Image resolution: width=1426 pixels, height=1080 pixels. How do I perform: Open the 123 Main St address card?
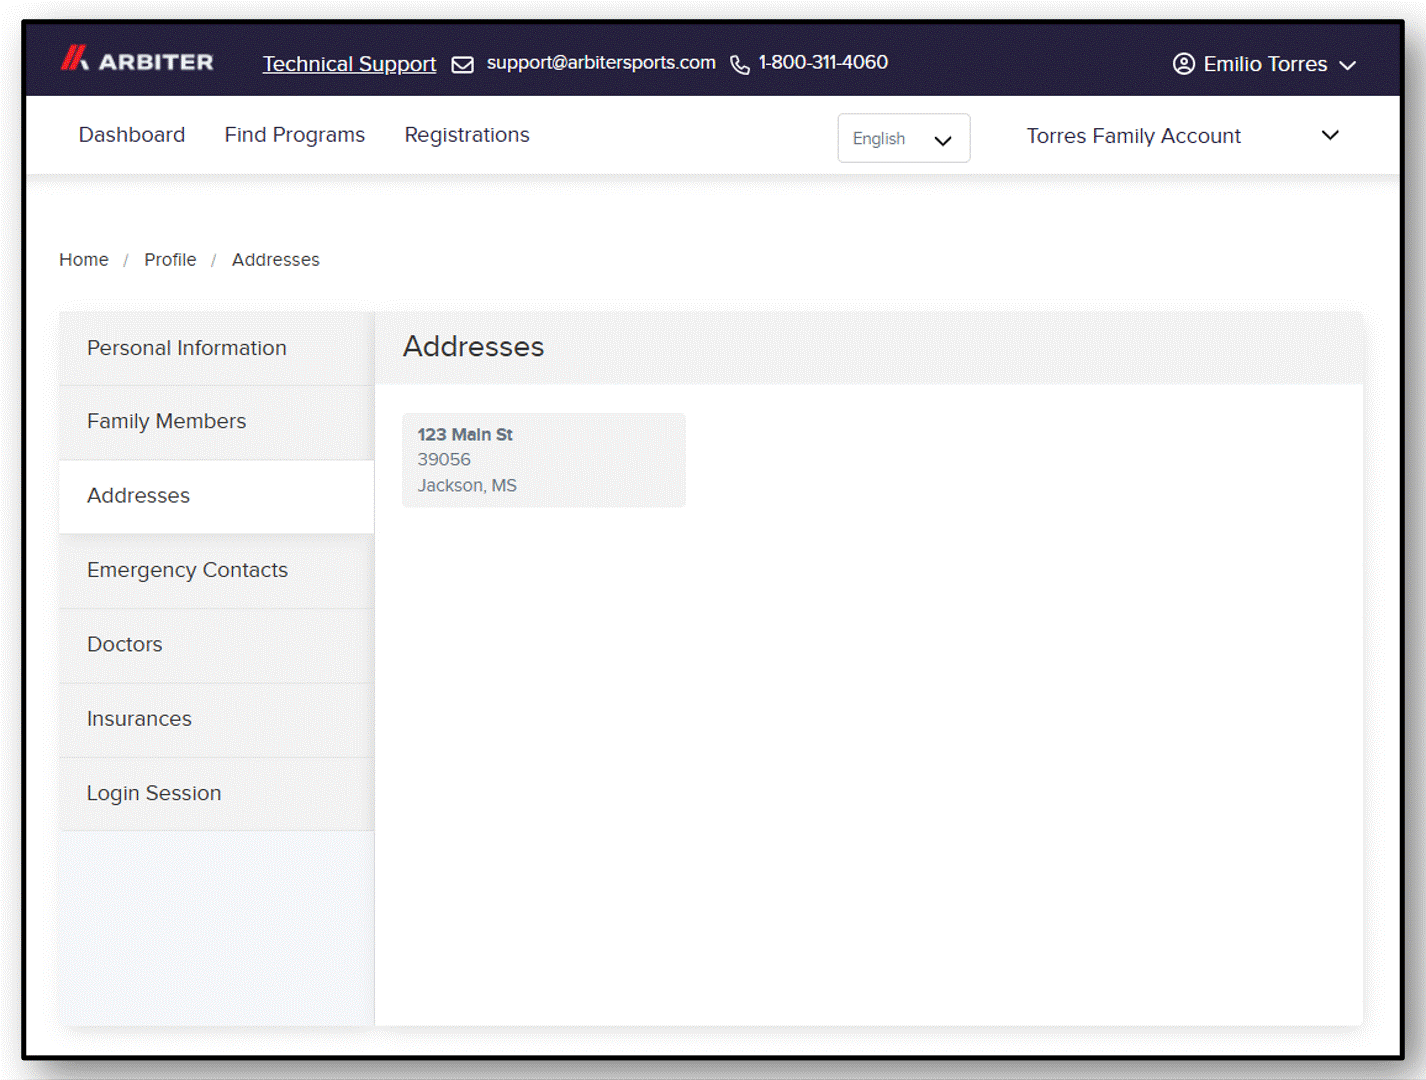pyautogui.click(x=544, y=460)
